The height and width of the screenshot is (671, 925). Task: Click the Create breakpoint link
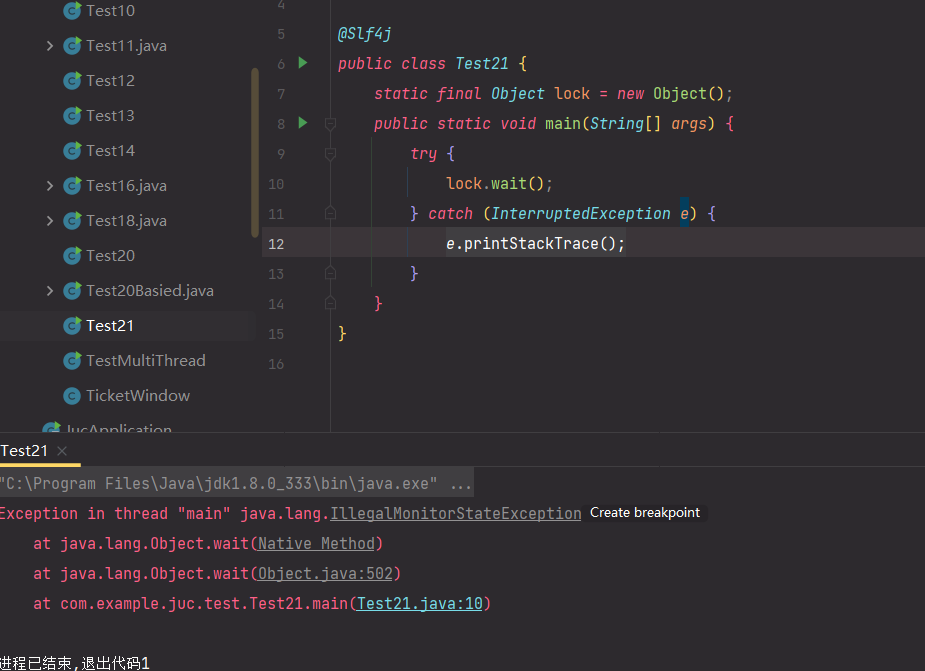tap(644, 512)
